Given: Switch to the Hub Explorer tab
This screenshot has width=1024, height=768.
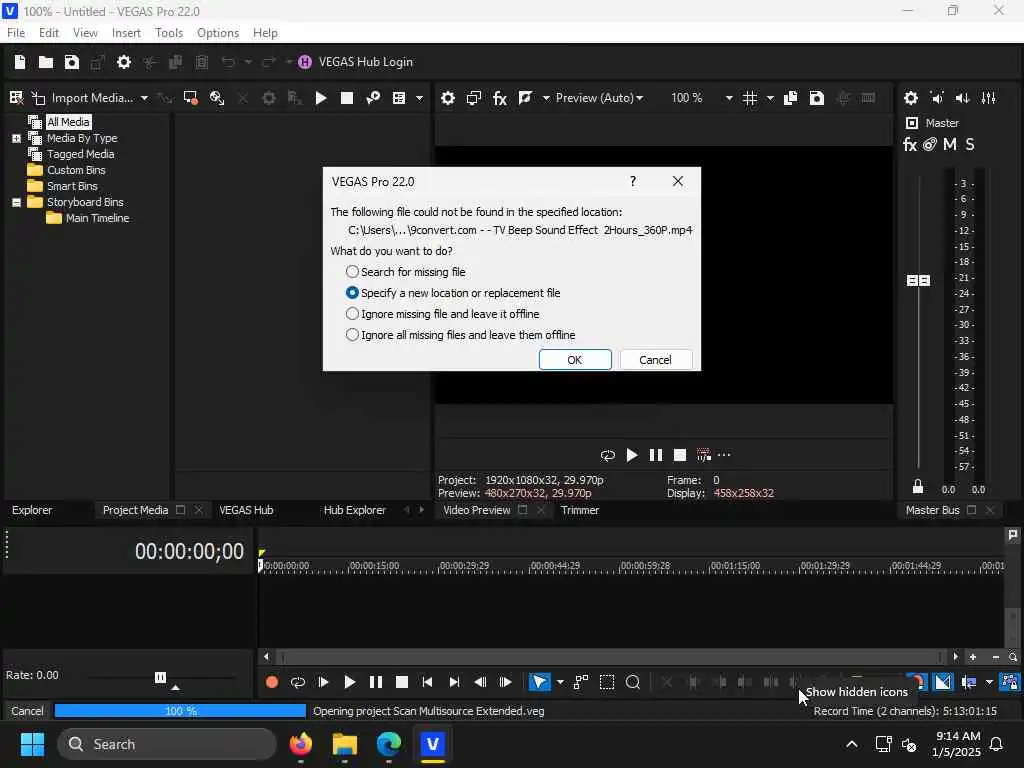Looking at the screenshot, I should [355, 510].
